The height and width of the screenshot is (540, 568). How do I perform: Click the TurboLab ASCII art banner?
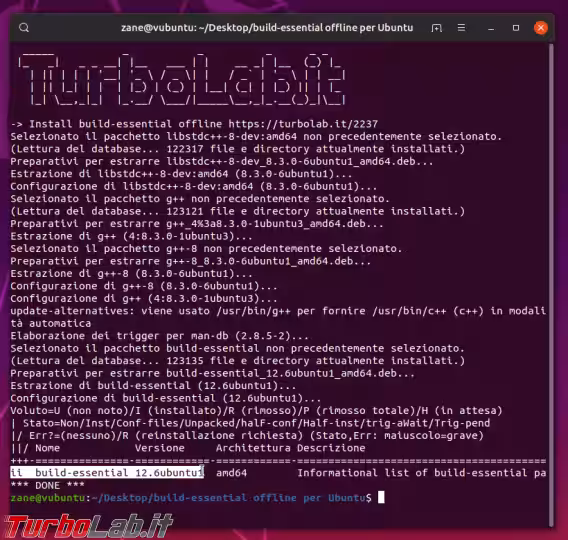[x=182, y=79]
